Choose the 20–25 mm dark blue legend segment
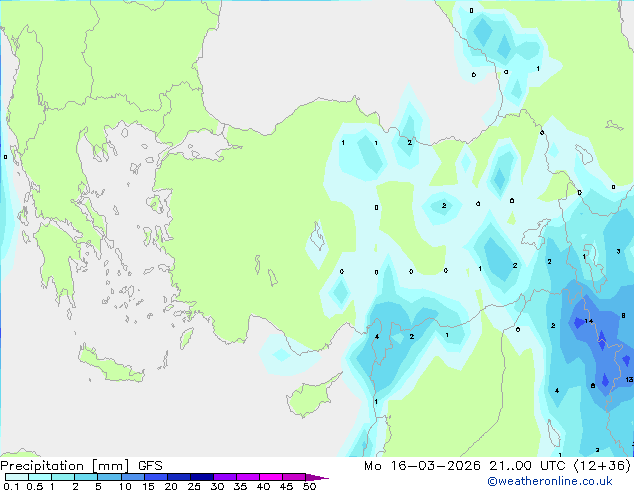Image resolution: width=634 pixels, height=490 pixels. tap(179, 477)
